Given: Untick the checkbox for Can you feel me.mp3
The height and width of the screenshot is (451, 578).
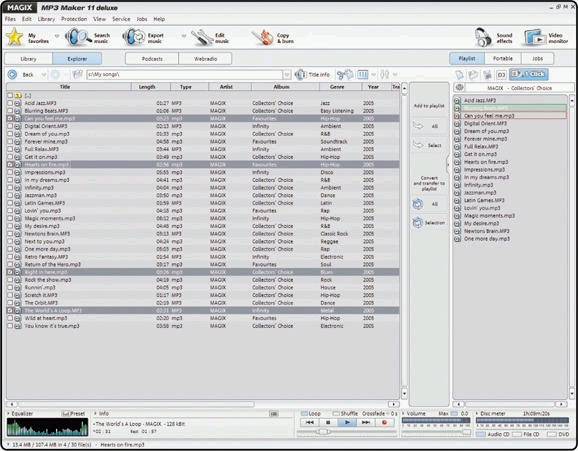Looking at the screenshot, I should click(x=10, y=118).
